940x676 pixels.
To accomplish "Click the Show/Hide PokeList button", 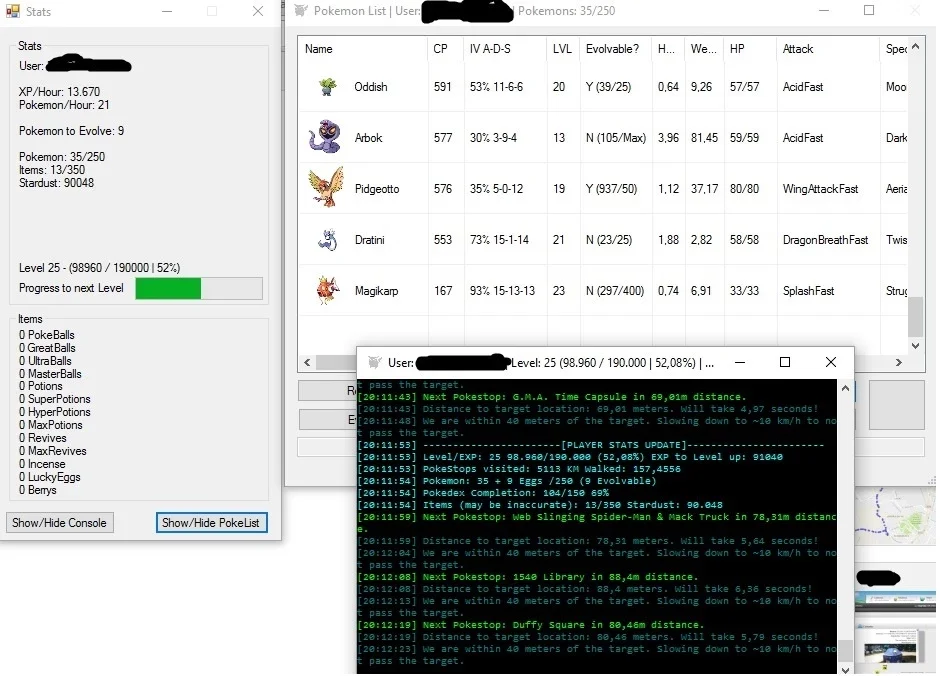I will pos(211,523).
